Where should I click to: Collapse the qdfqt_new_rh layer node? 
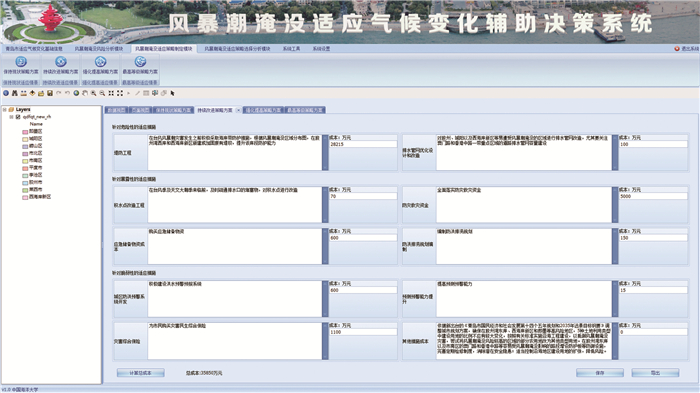(11, 117)
